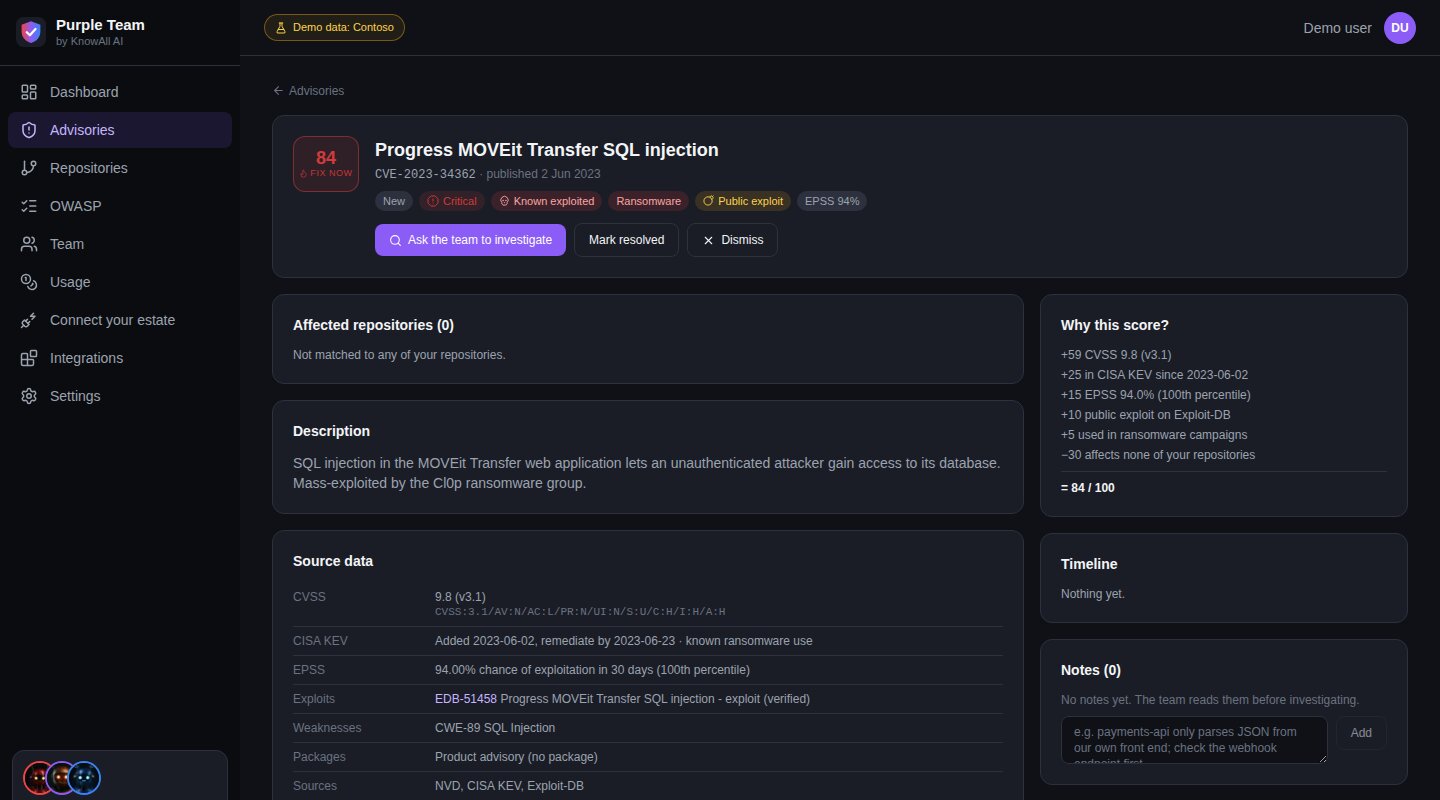Screen dimensions: 1440x800
Task: Click the Progress MOVEit Transfer SQL injection title
Action: [547, 150]
